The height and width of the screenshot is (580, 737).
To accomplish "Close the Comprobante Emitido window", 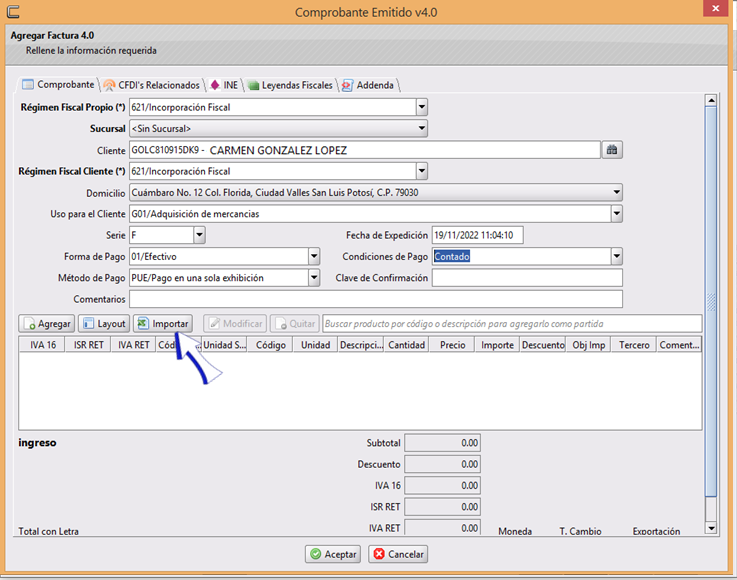I will 715,8.
